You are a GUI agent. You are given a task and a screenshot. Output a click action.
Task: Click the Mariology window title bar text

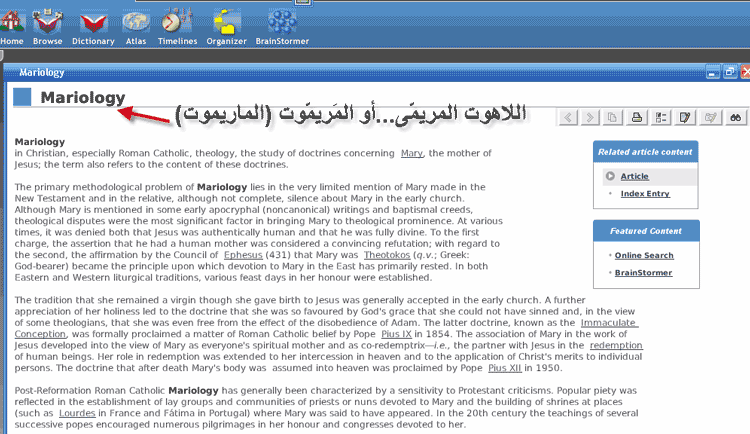click(x=42, y=73)
